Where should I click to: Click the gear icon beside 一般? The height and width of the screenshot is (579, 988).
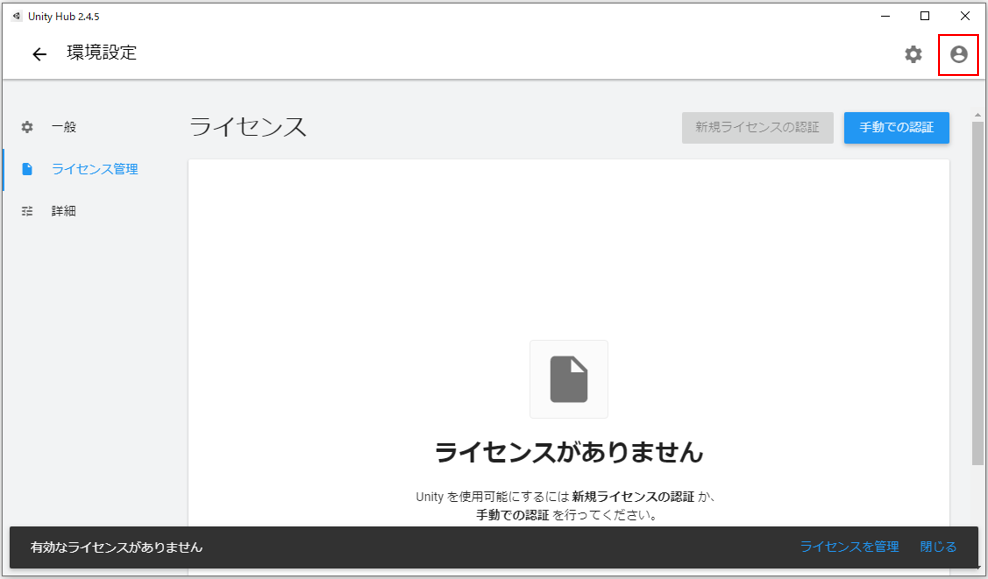[27, 127]
